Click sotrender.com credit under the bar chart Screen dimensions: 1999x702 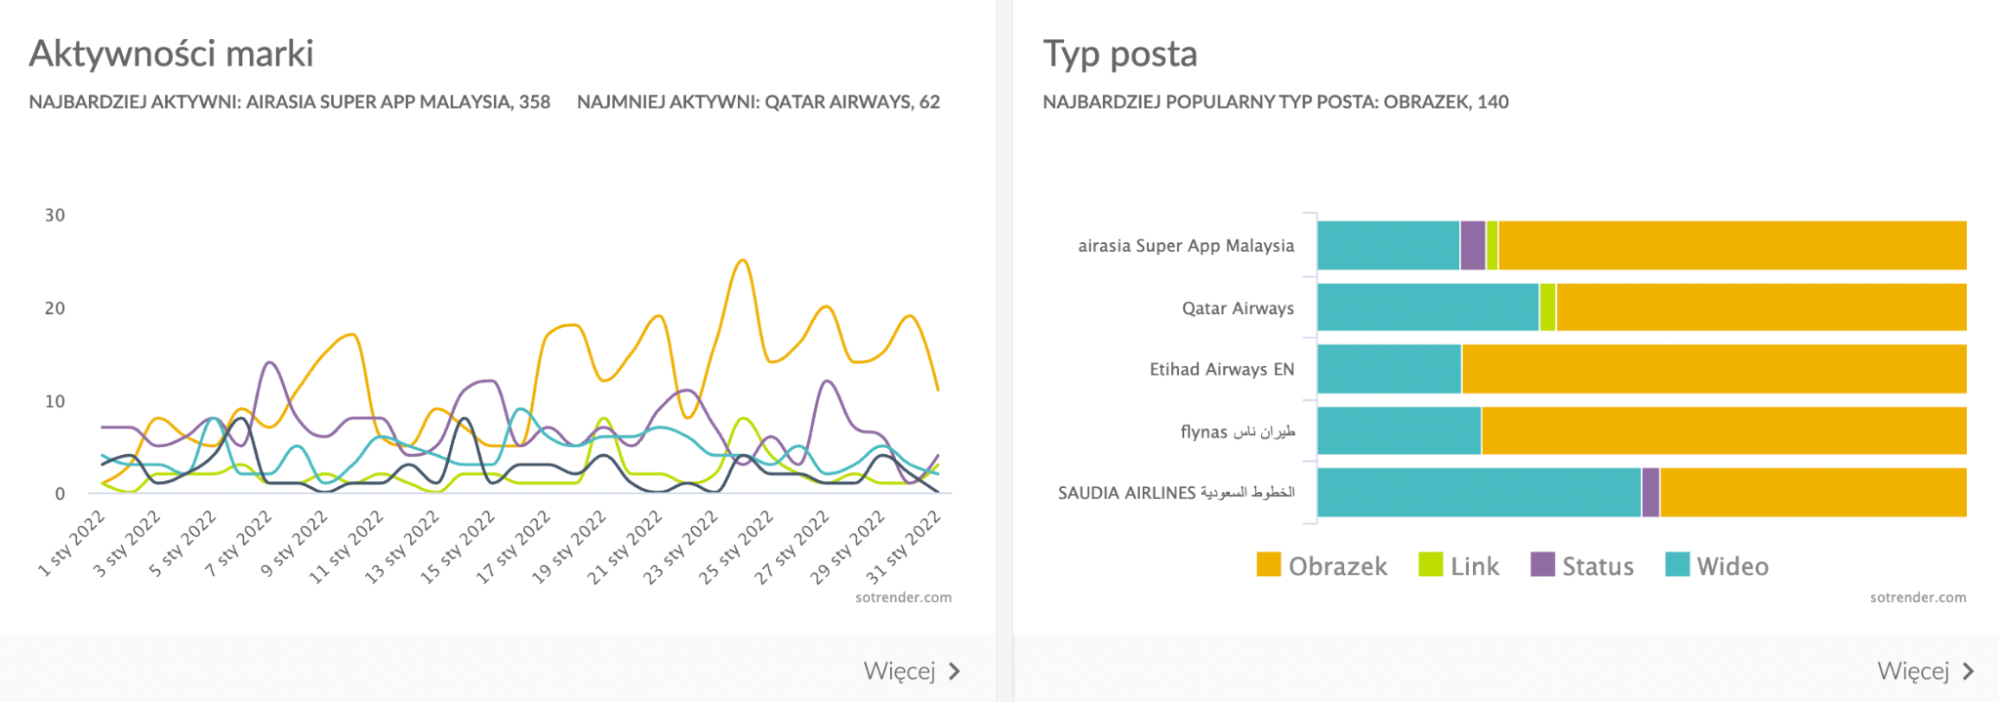[x=1917, y=598]
